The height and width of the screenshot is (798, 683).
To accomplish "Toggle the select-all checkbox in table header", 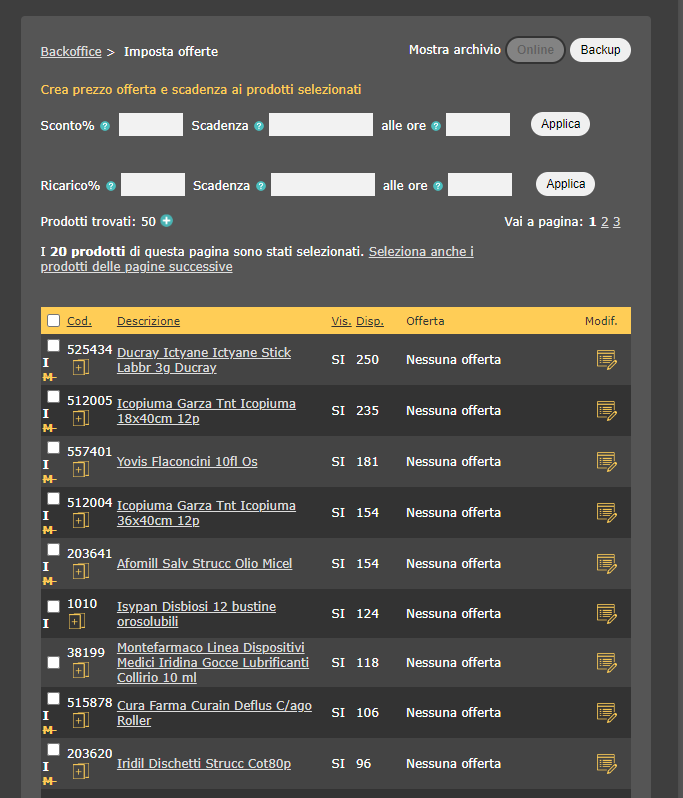I will pos(53,321).
